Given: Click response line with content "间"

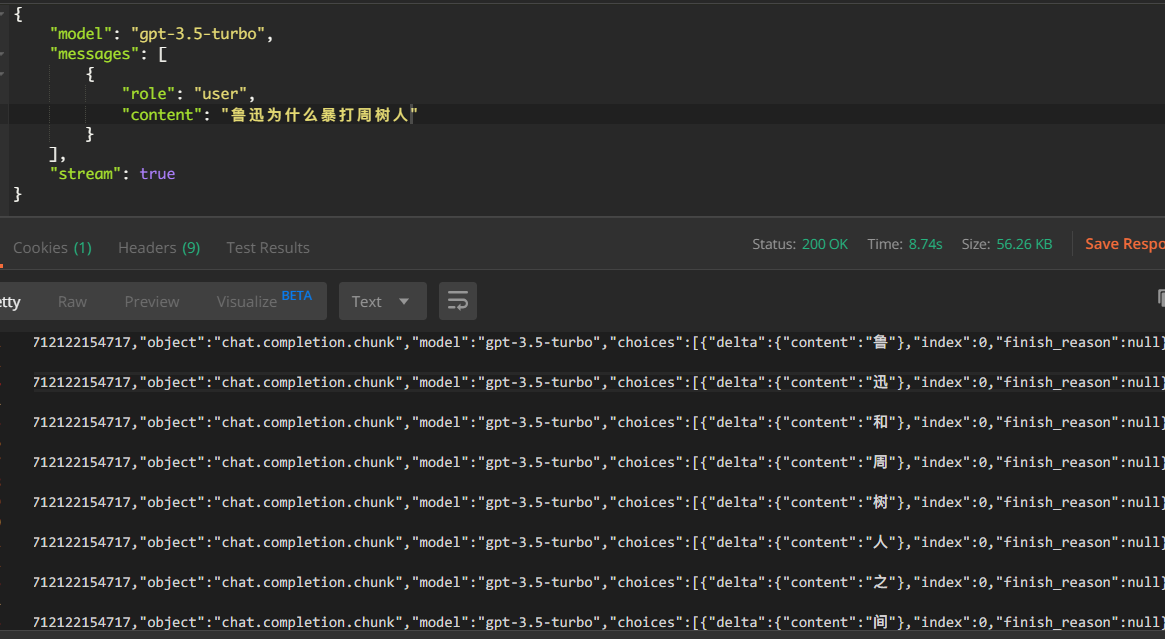Looking at the screenshot, I should (x=598, y=623).
